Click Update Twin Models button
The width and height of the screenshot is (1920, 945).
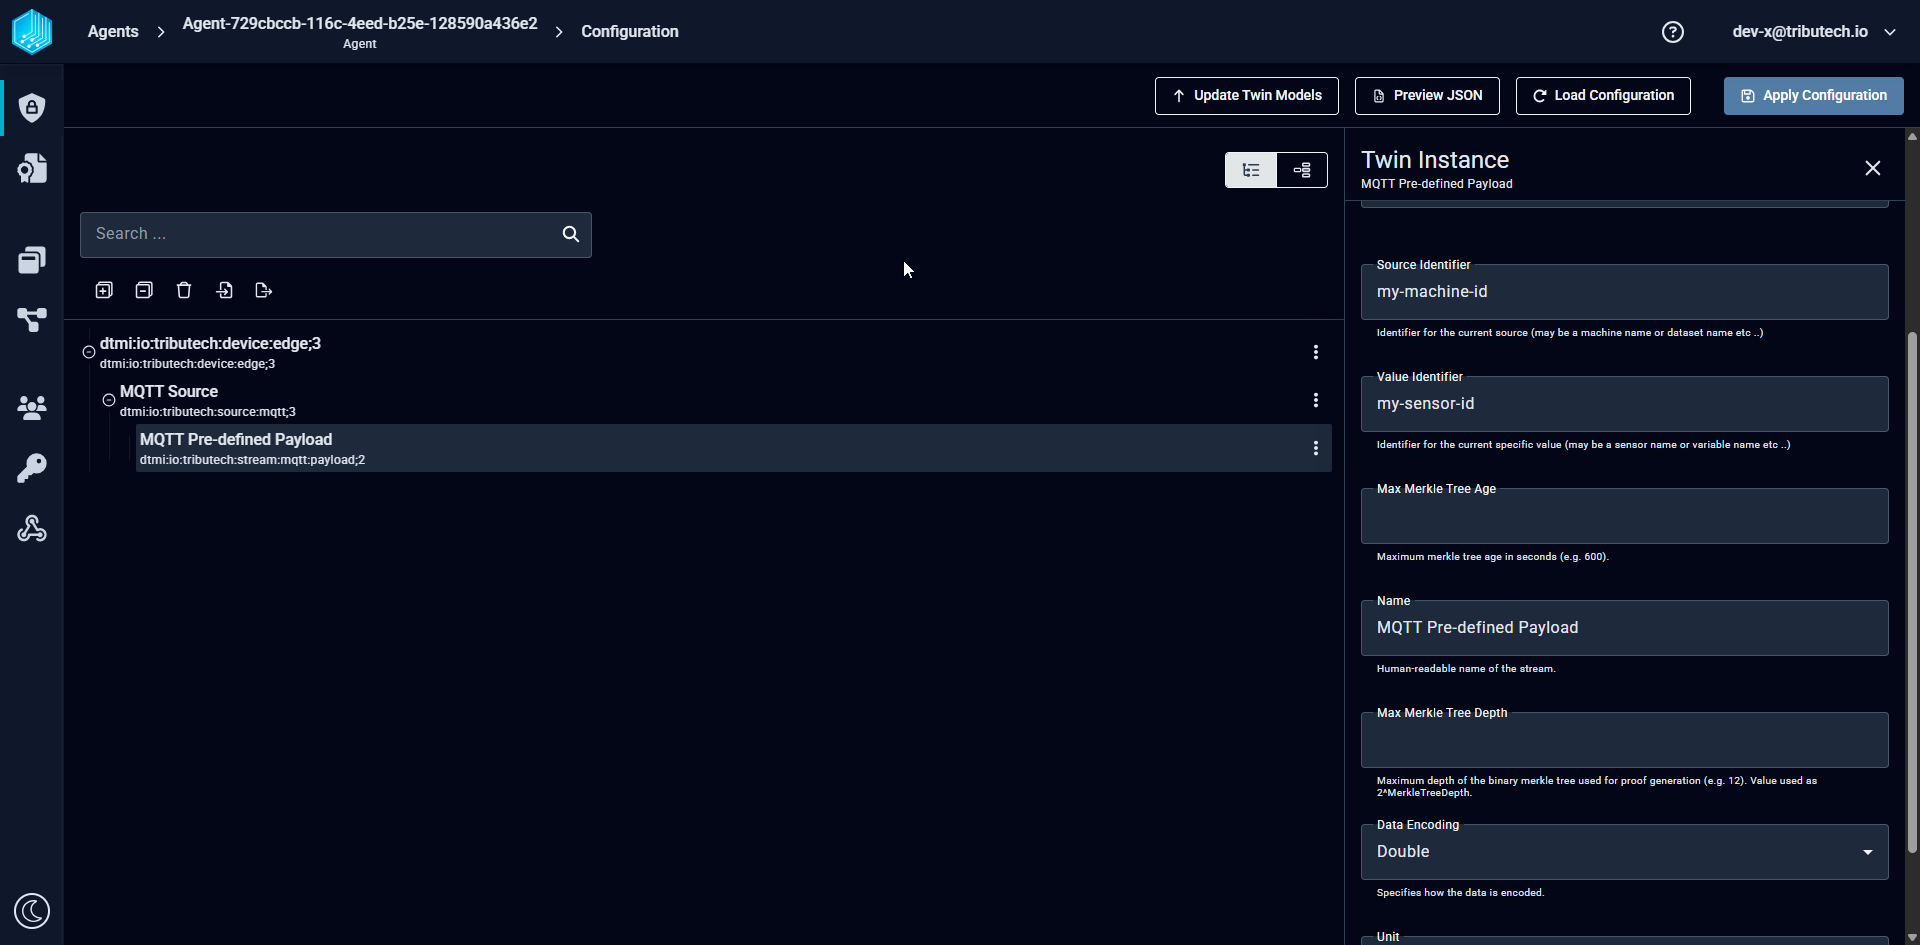click(x=1247, y=96)
